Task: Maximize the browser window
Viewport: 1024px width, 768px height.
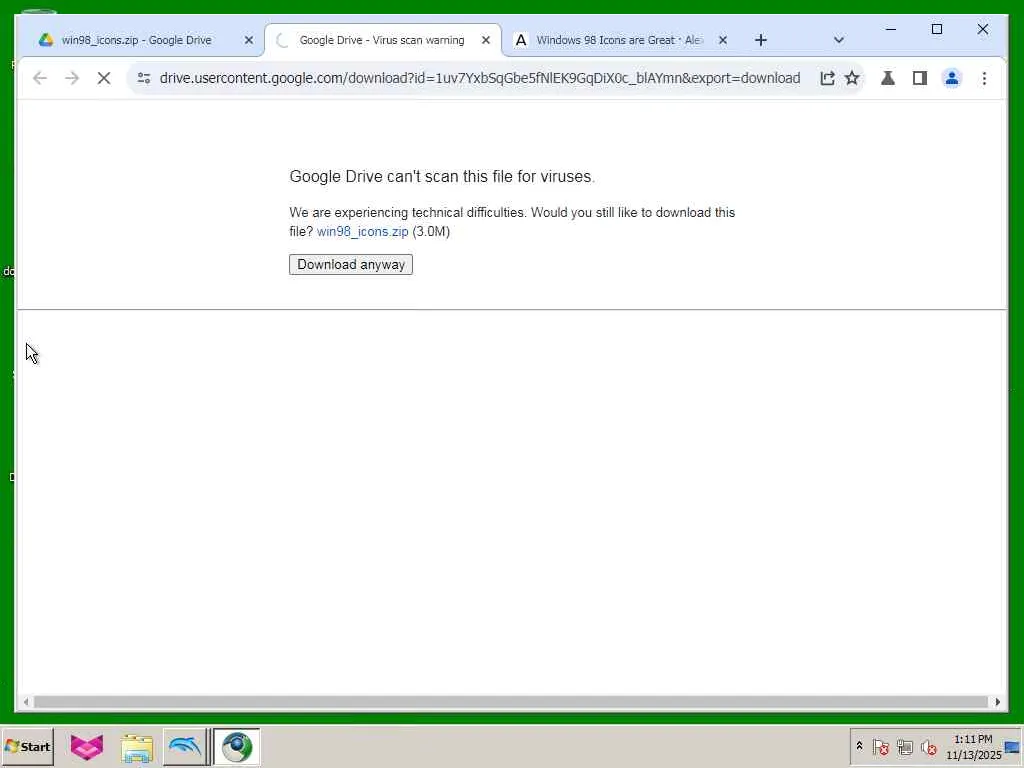Action: point(936,29)
